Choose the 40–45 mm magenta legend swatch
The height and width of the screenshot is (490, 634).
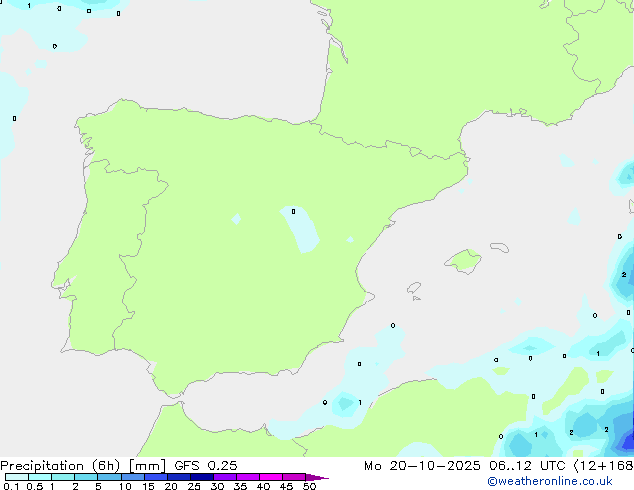(x=271, y=477)
